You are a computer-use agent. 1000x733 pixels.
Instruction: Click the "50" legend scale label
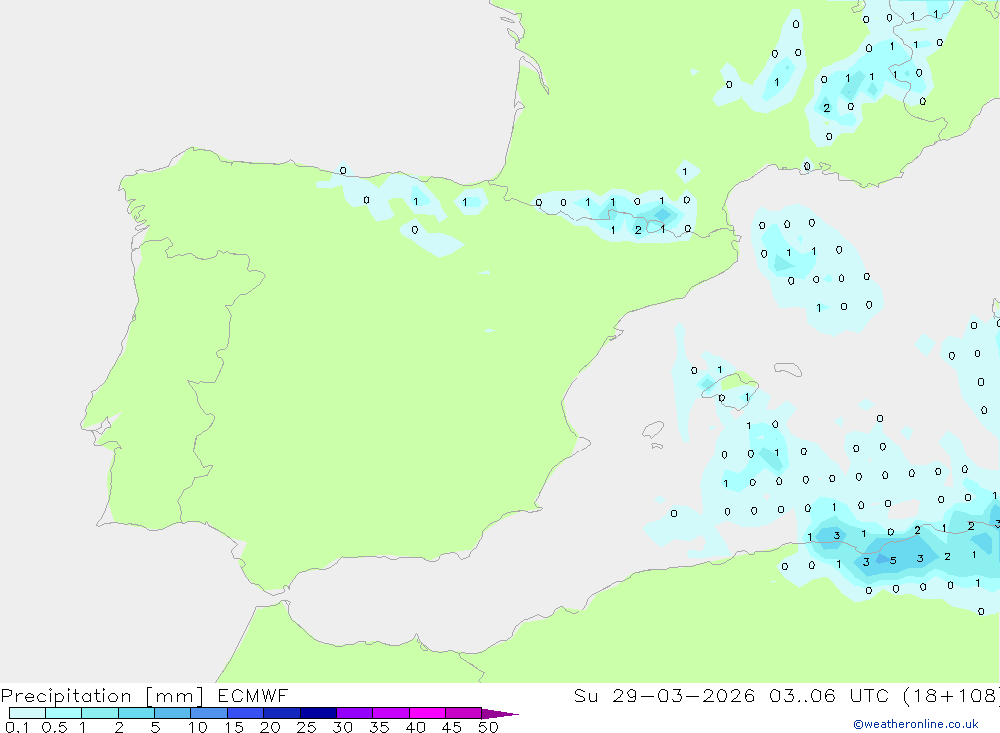[x=488, y=727]
